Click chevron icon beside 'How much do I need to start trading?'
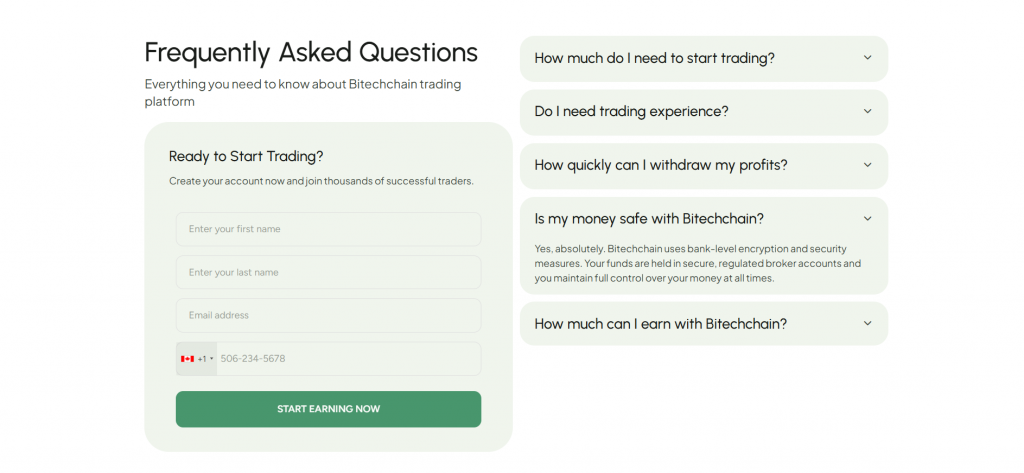Viewport: 1024px width, 473px height. coord(867,58)
